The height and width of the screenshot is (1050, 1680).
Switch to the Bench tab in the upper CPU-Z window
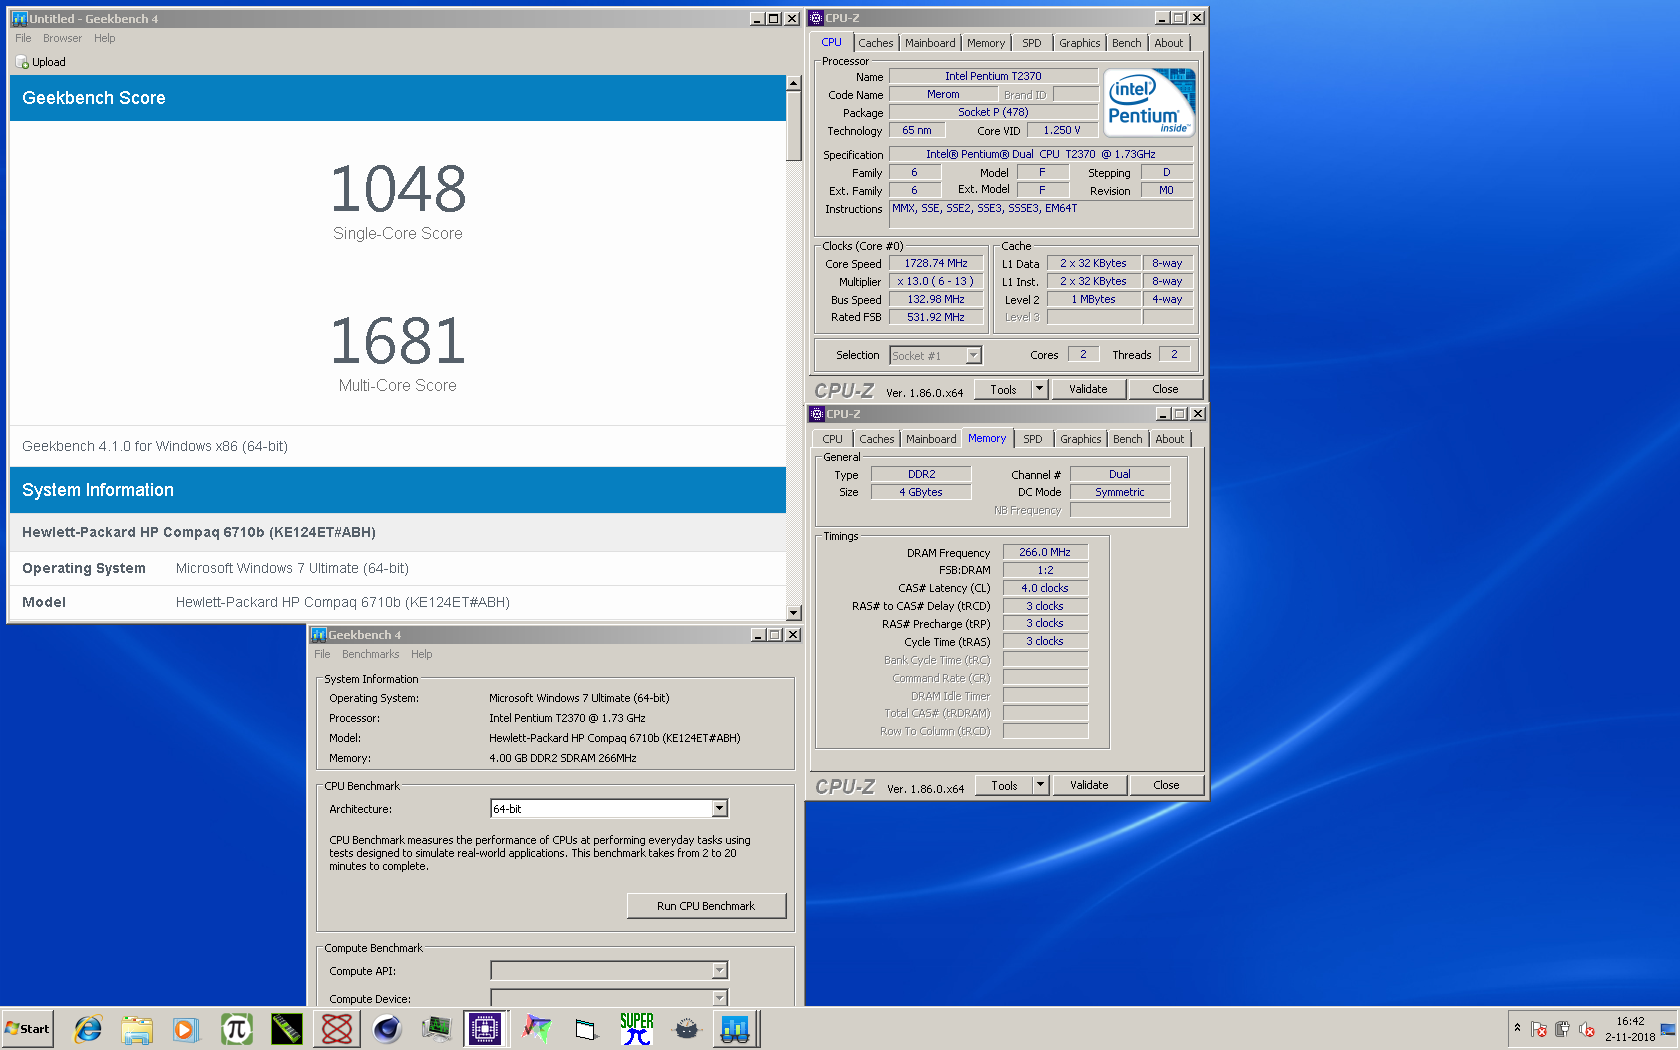(1127, 43)
